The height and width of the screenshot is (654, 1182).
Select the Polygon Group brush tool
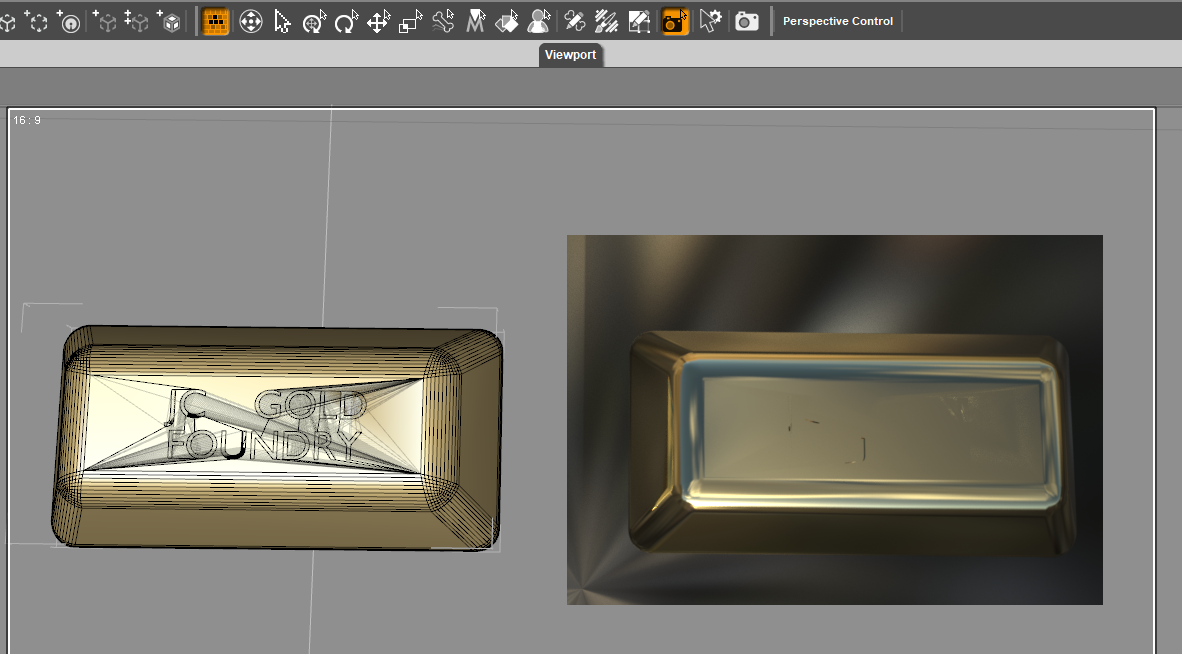coord(606,22)
